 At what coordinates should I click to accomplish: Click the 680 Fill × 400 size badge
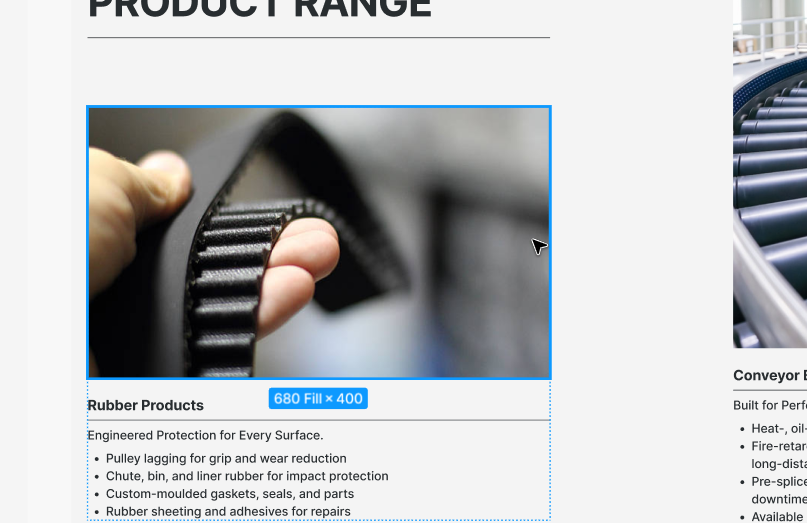(x=318, y=398)
